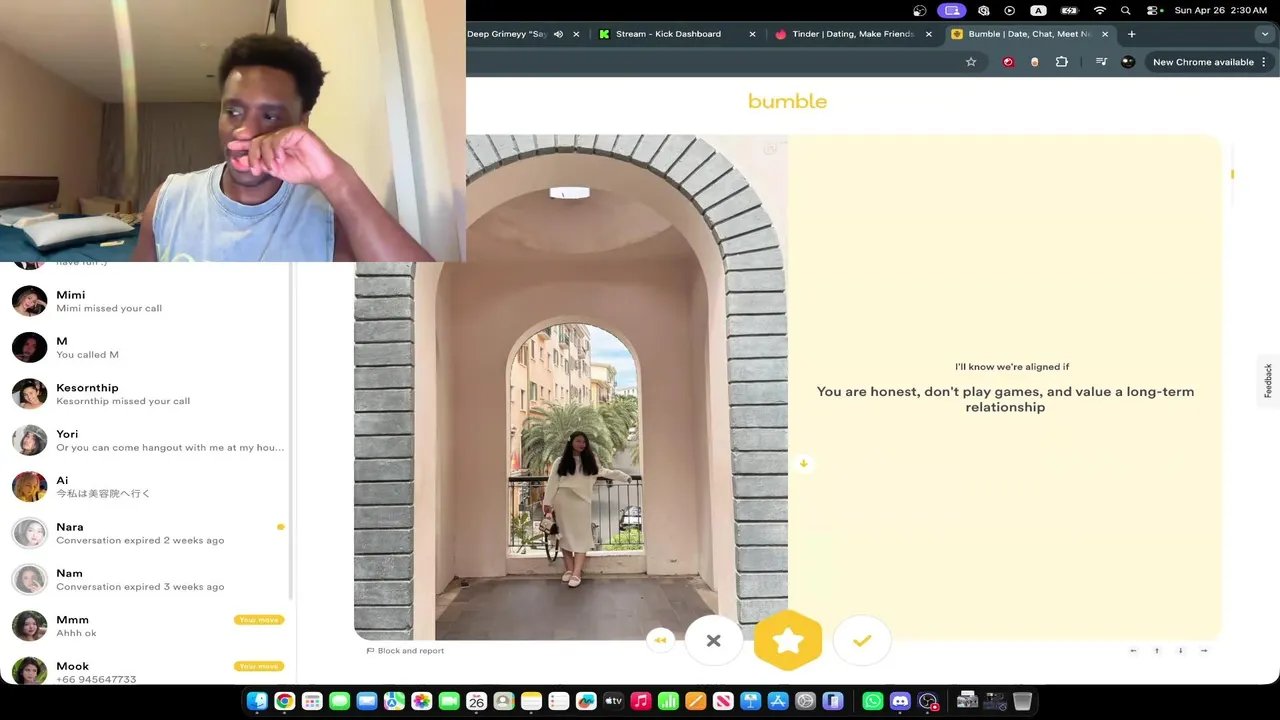The width and height of the screenshot is (1280, 720).
Task: Click the small down arrow key hint icon
Action: click(1180, 651)
